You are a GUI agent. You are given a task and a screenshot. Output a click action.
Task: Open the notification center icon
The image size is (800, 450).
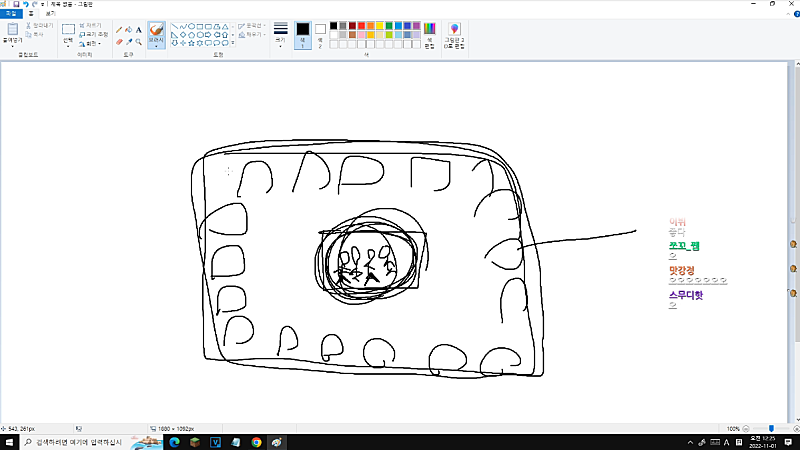(x=789, y=442)
